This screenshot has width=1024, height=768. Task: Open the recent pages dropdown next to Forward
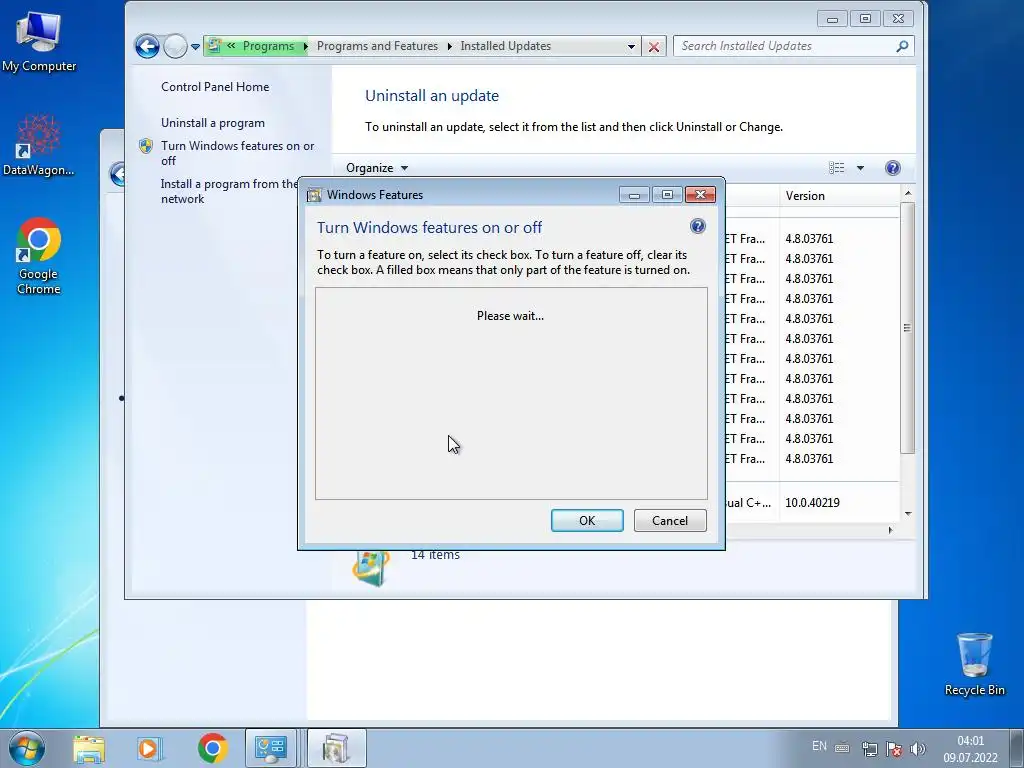(x=195, y=47)
